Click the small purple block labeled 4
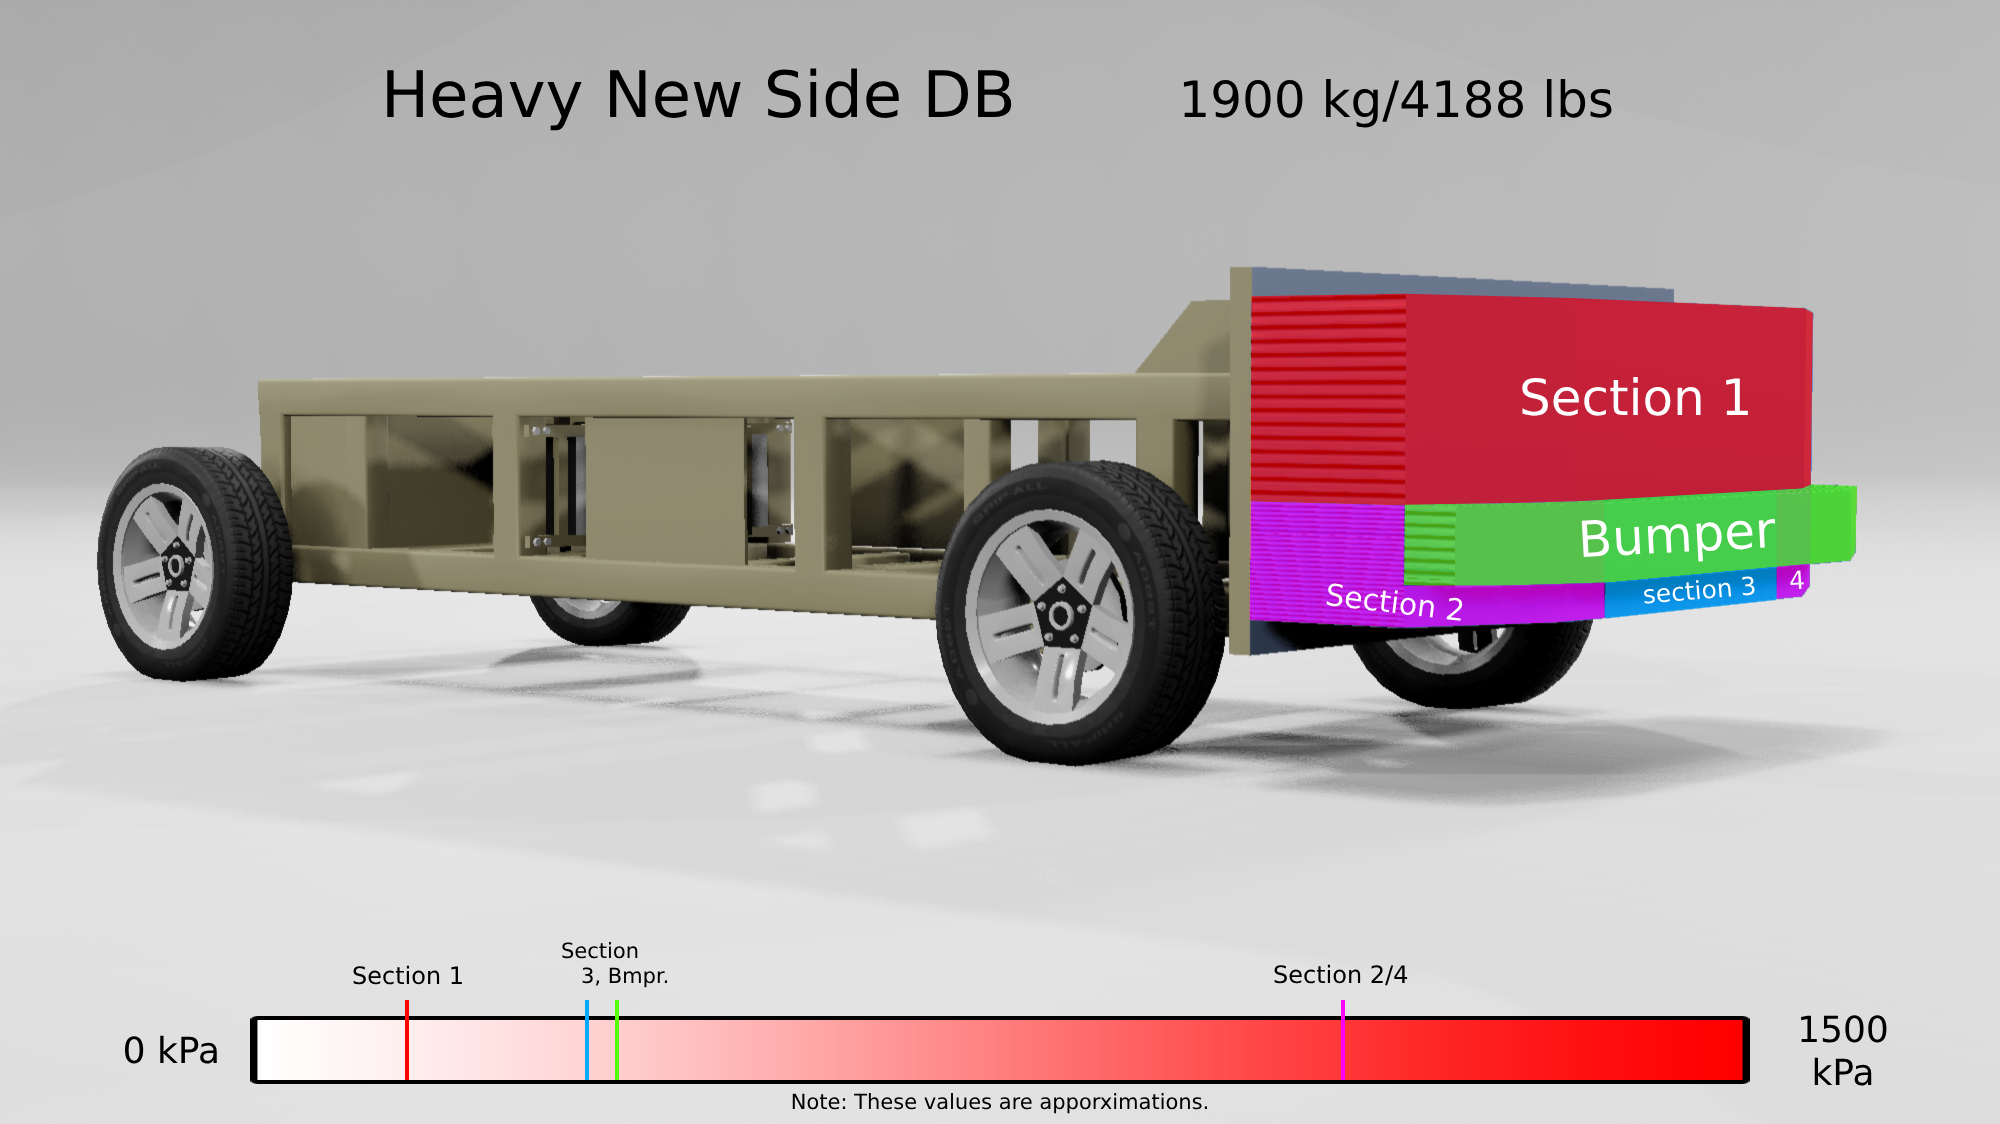This screenshot has height=1124, width=2000. tap(1796, 580)
